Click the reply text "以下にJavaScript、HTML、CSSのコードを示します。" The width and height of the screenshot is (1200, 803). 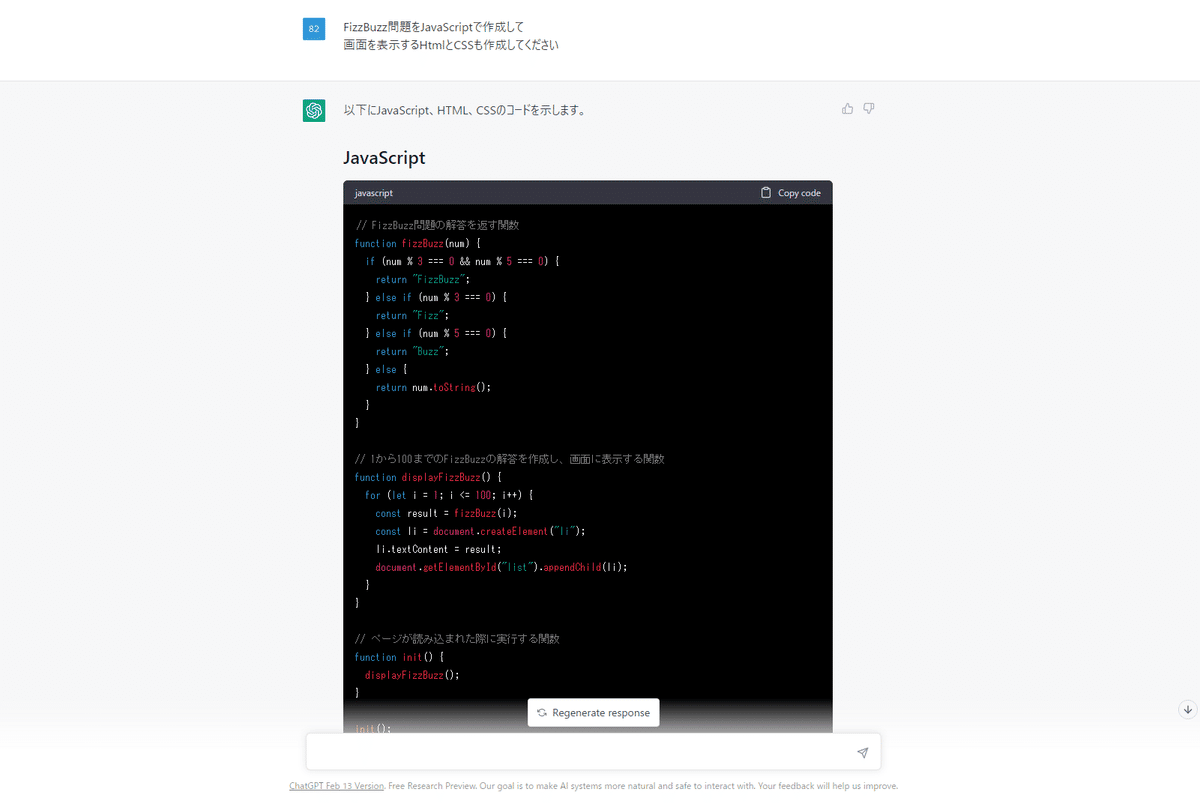[464, 110]
